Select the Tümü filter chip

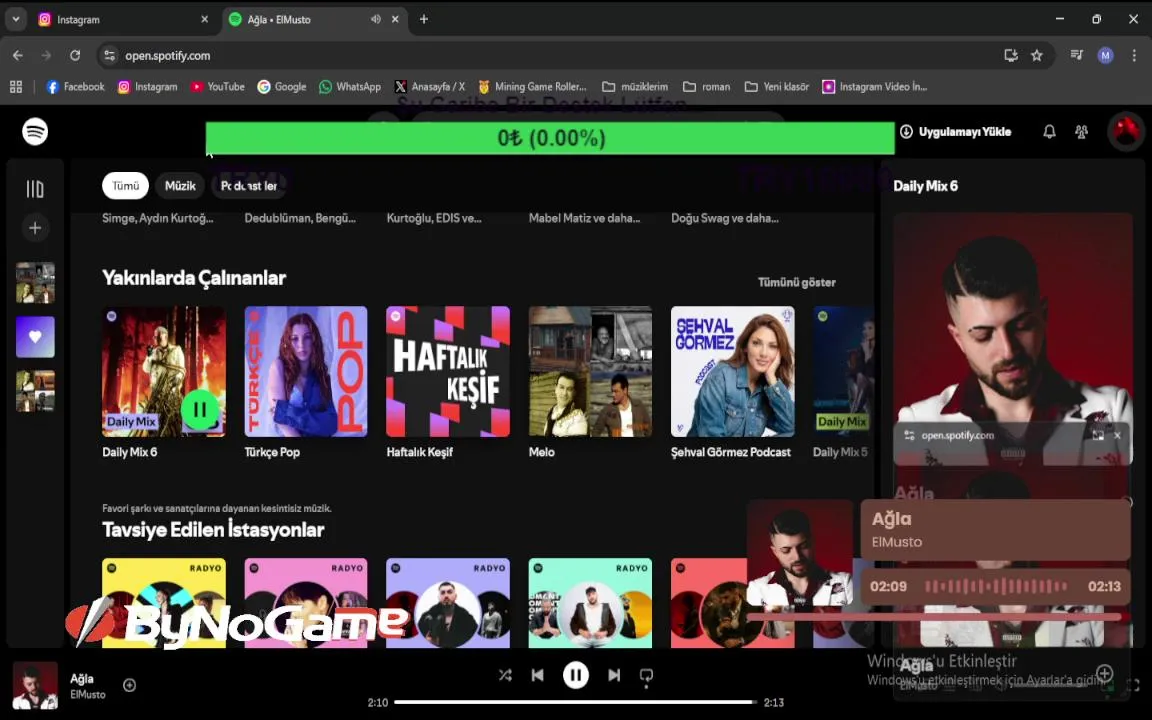point(125,186)
